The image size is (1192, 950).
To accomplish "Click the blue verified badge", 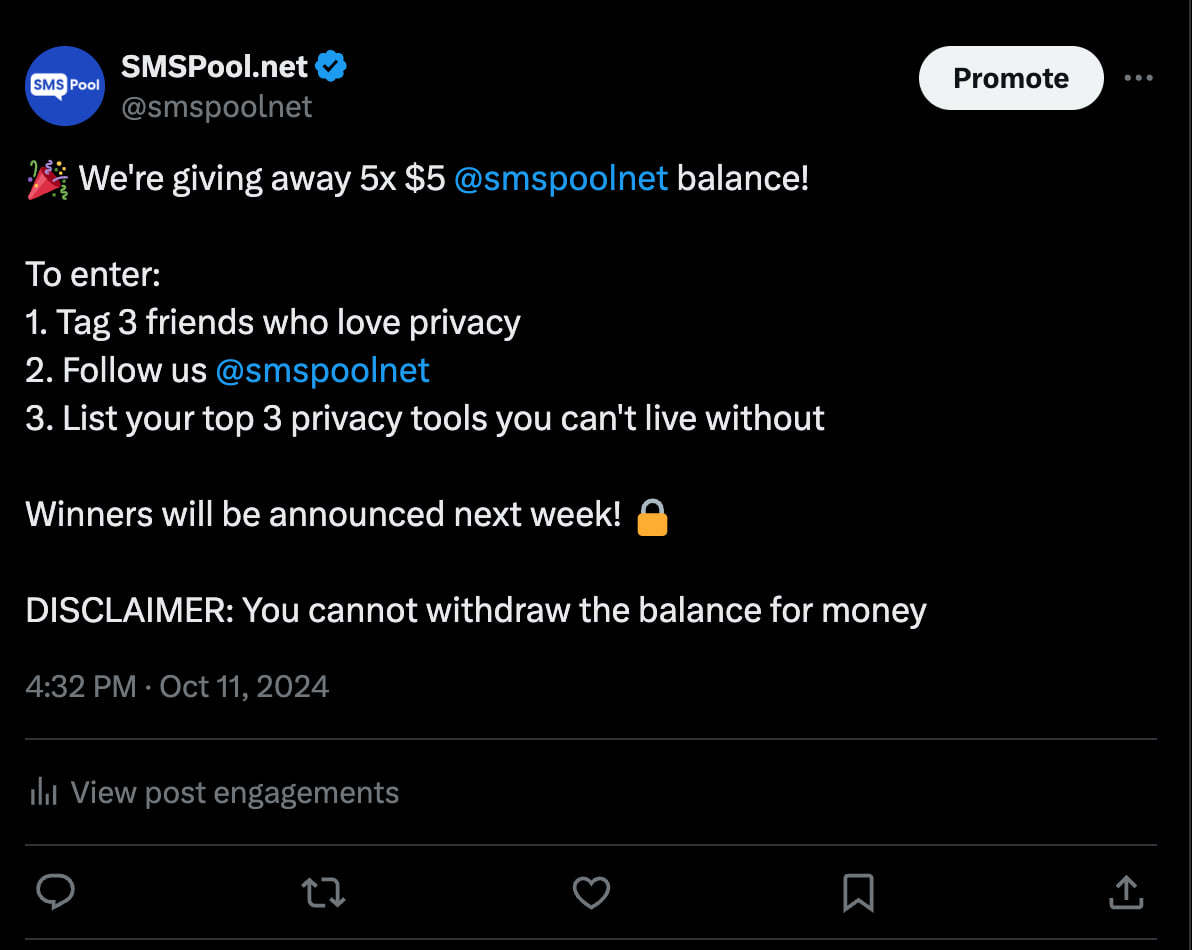I will [331, 67].
